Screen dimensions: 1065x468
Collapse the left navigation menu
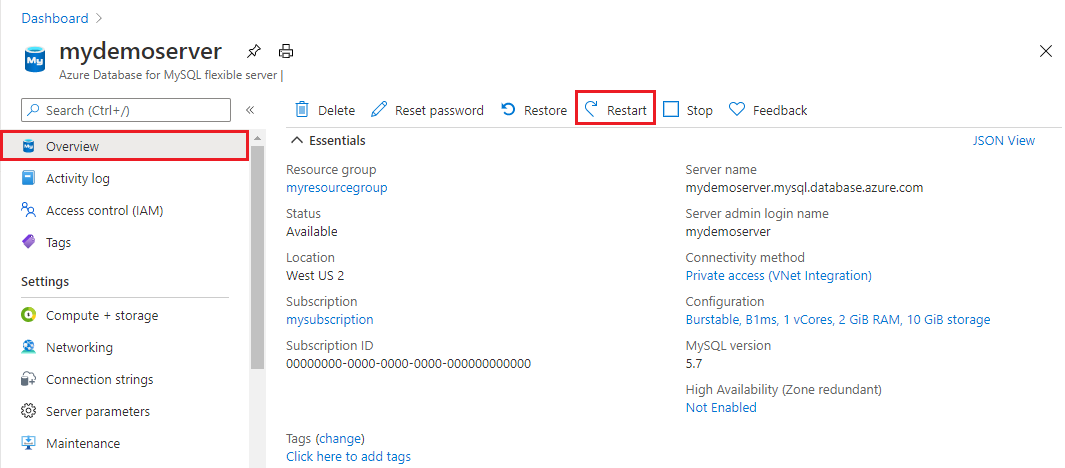tap(250, 110)
